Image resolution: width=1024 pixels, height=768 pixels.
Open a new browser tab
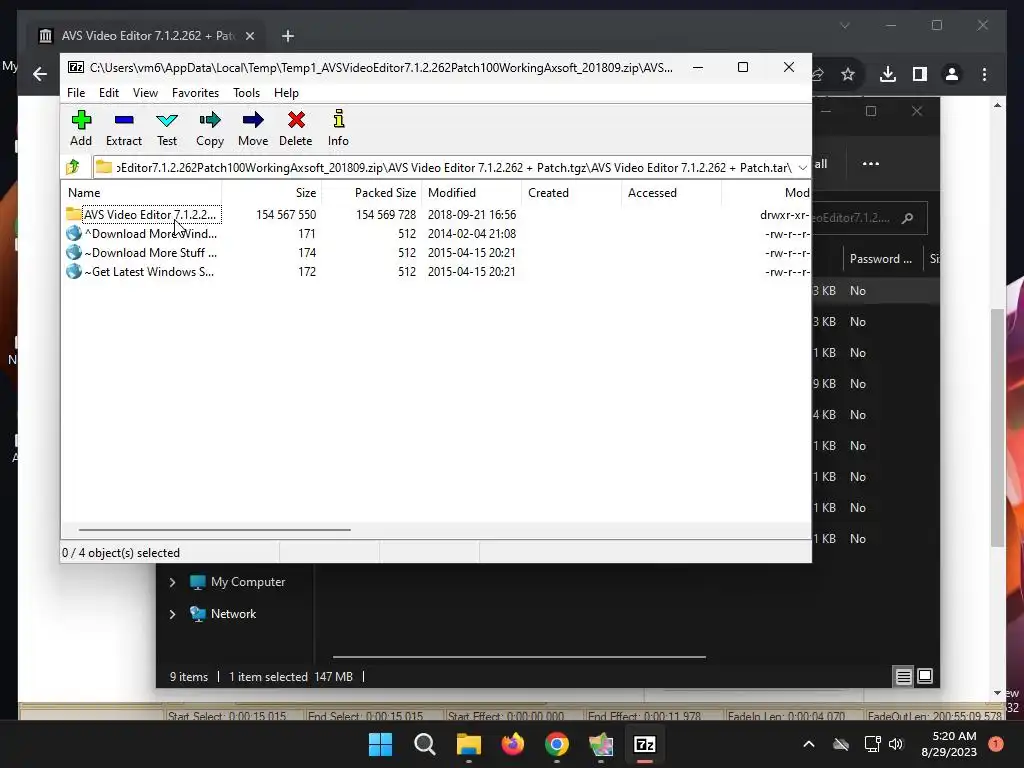[x=288, y=36]
